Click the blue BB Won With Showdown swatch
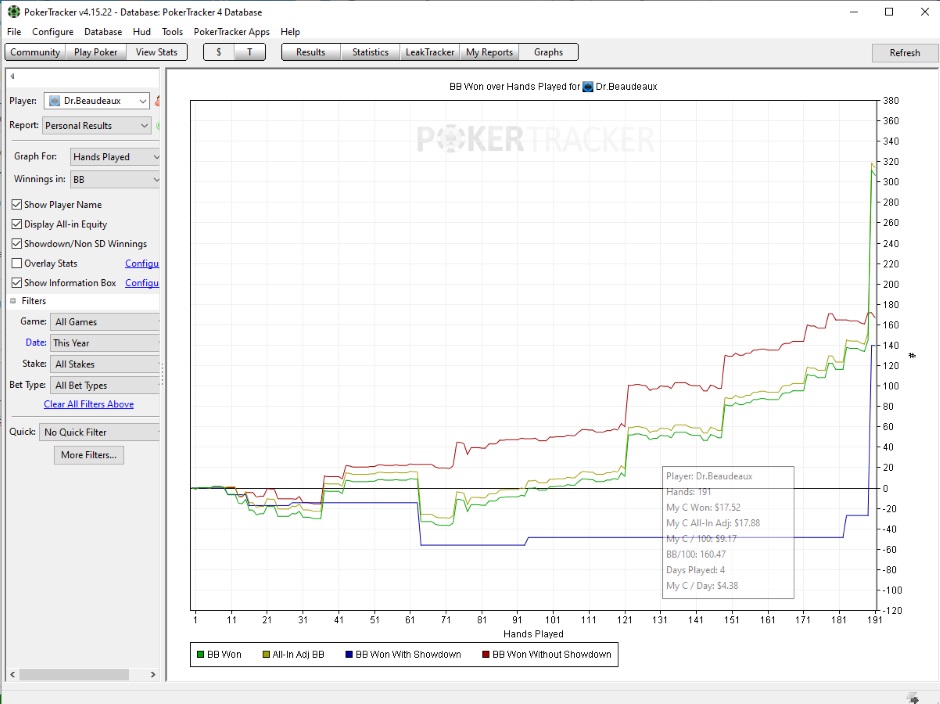This screenshot has height=704, width=940. pyautogui.click(x=349, y=654)
